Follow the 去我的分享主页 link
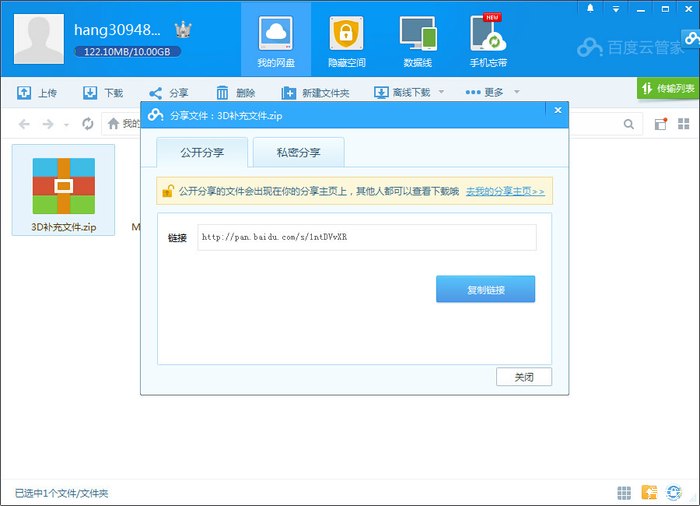This screenshot has width=700, height=506. click(505, 191)
